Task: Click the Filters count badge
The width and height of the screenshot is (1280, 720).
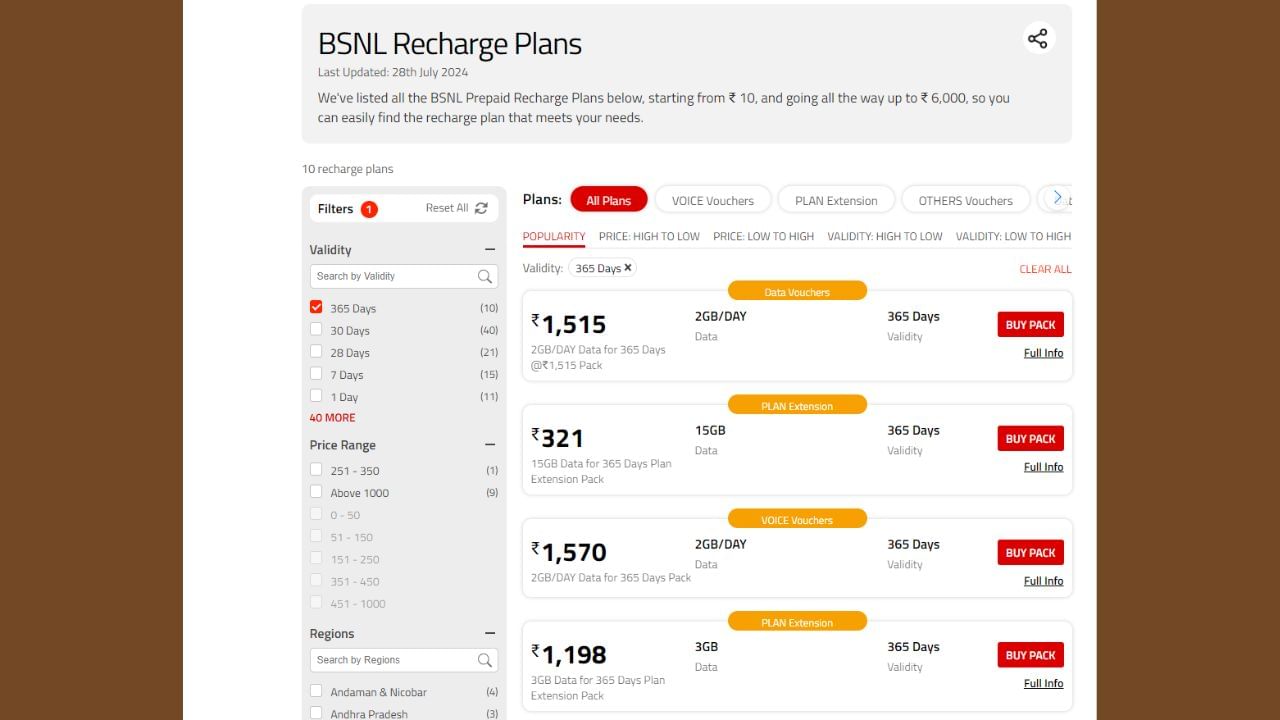Action: point(369,209)
